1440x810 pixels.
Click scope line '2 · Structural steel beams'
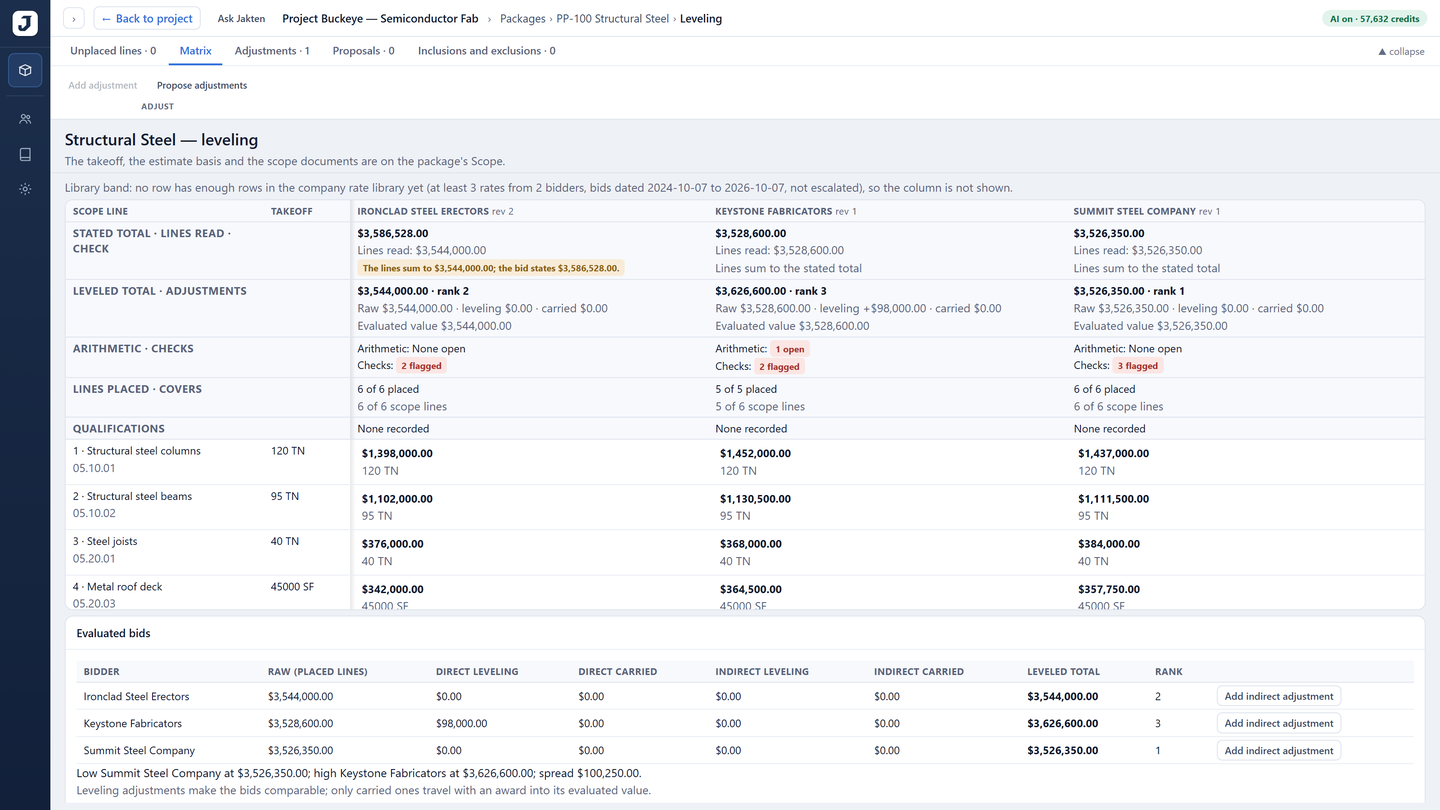[132, 496]
